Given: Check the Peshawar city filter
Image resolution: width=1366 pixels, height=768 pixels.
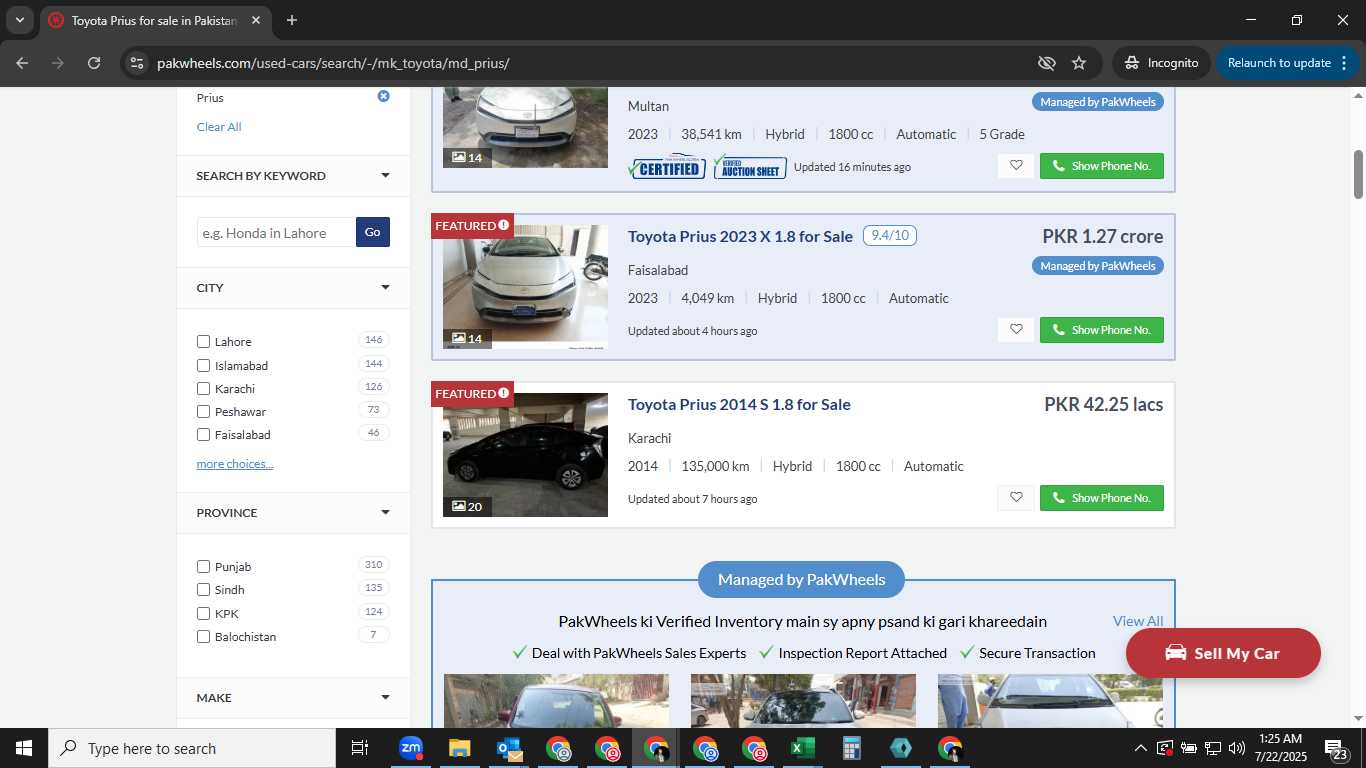Looking at the screenshot, I should click(x=204, y=412).
